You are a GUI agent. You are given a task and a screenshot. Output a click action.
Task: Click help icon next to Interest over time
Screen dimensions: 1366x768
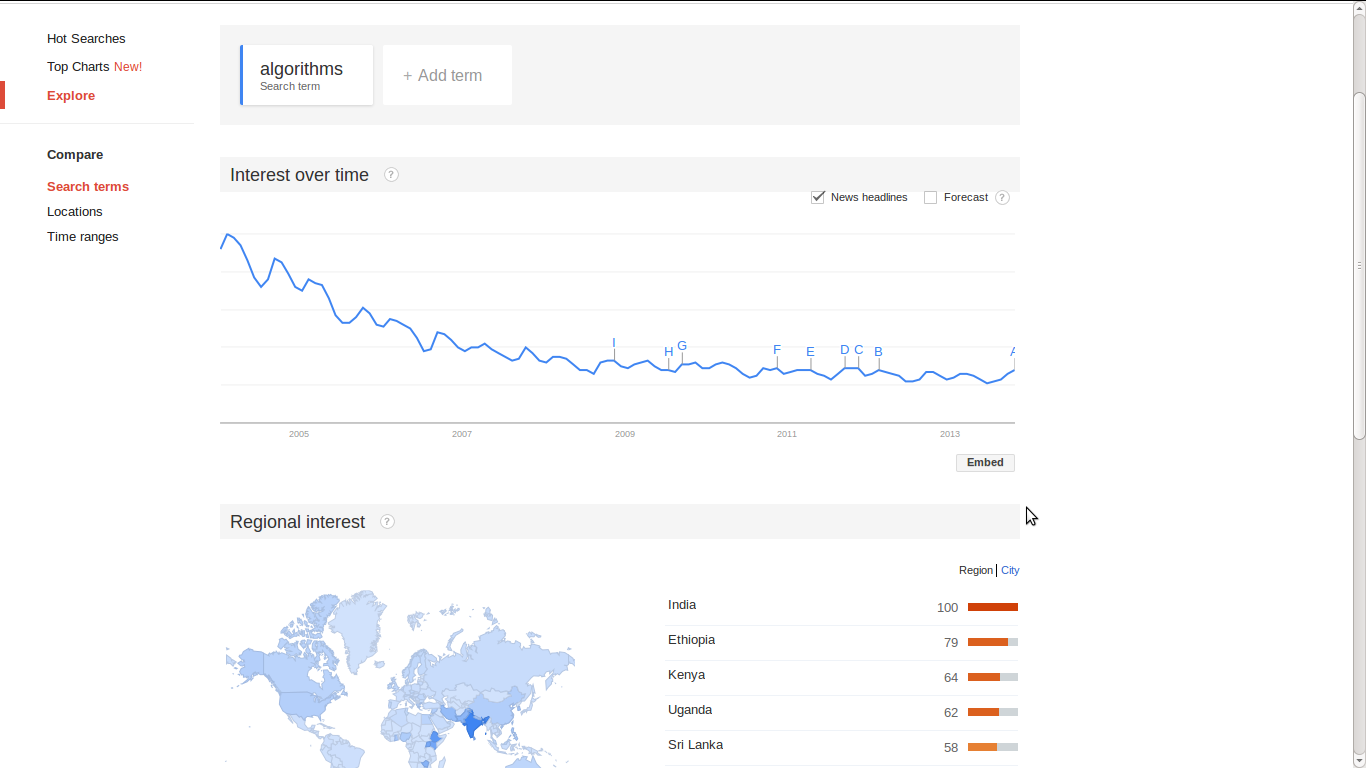(x=391, y=175)
